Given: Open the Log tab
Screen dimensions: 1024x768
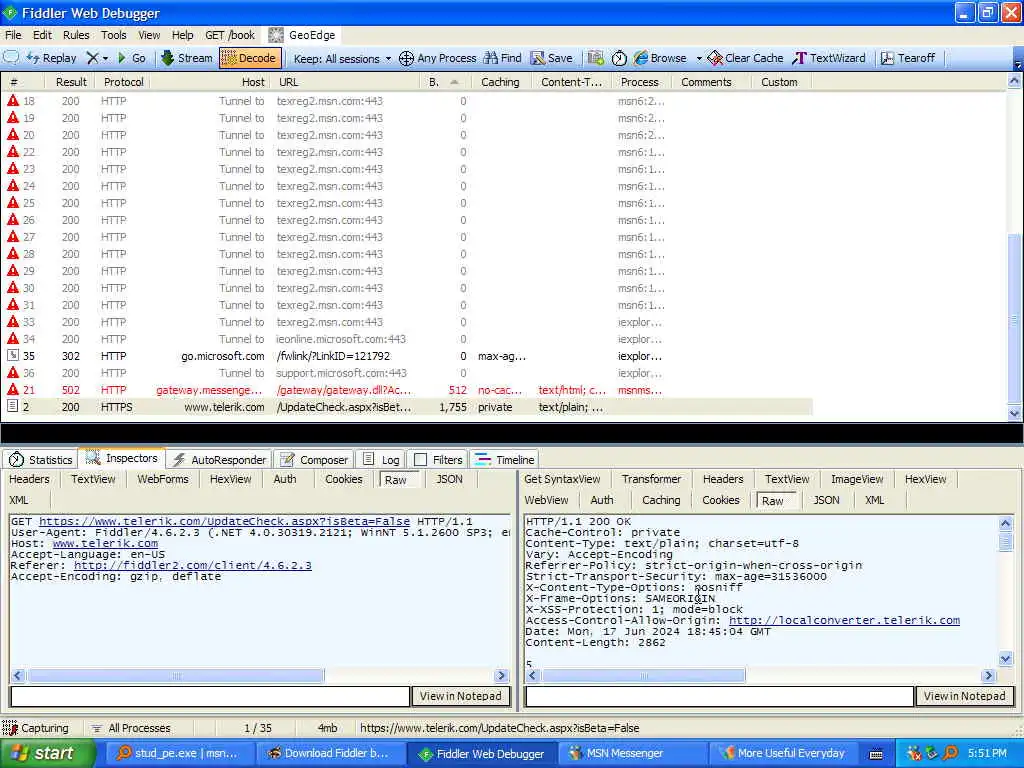Looking at the screenshot, I should click(x=381, y=460).
